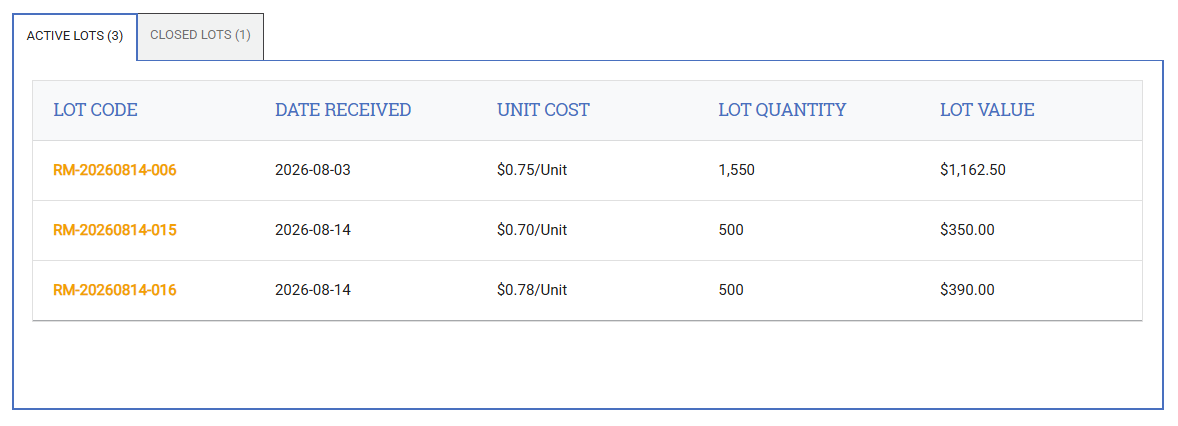The image size is (1178, 426).
Task: Select the 1,550 lot quantity cell
Action: [x=736, y=170]
